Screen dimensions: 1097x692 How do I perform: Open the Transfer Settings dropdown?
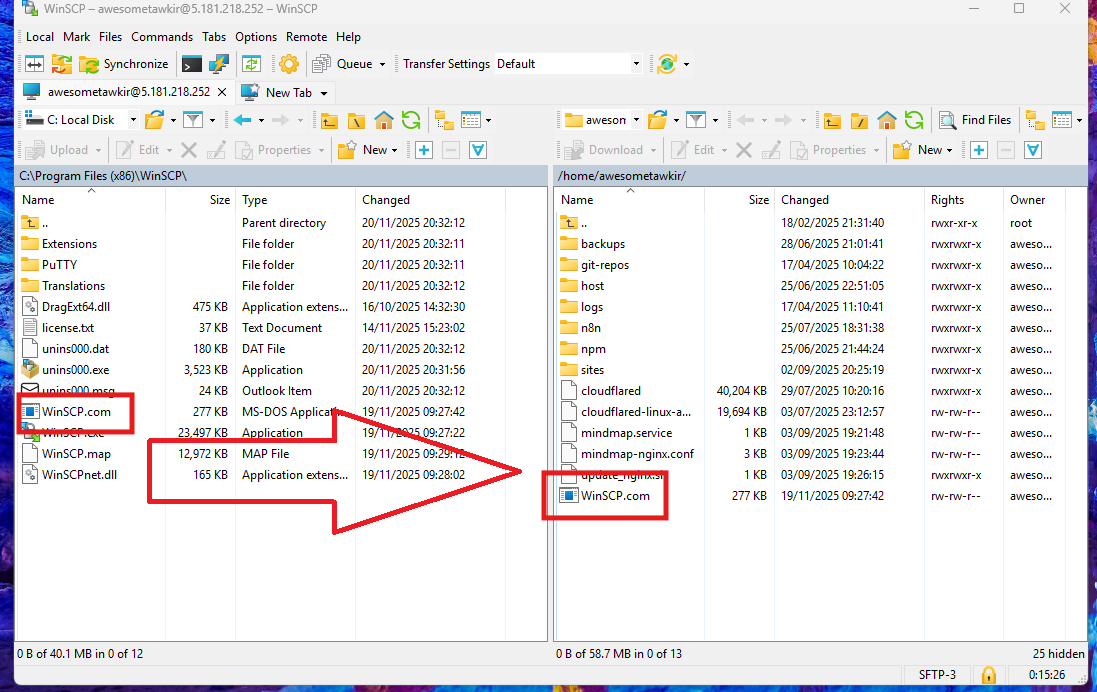point(568,64)
